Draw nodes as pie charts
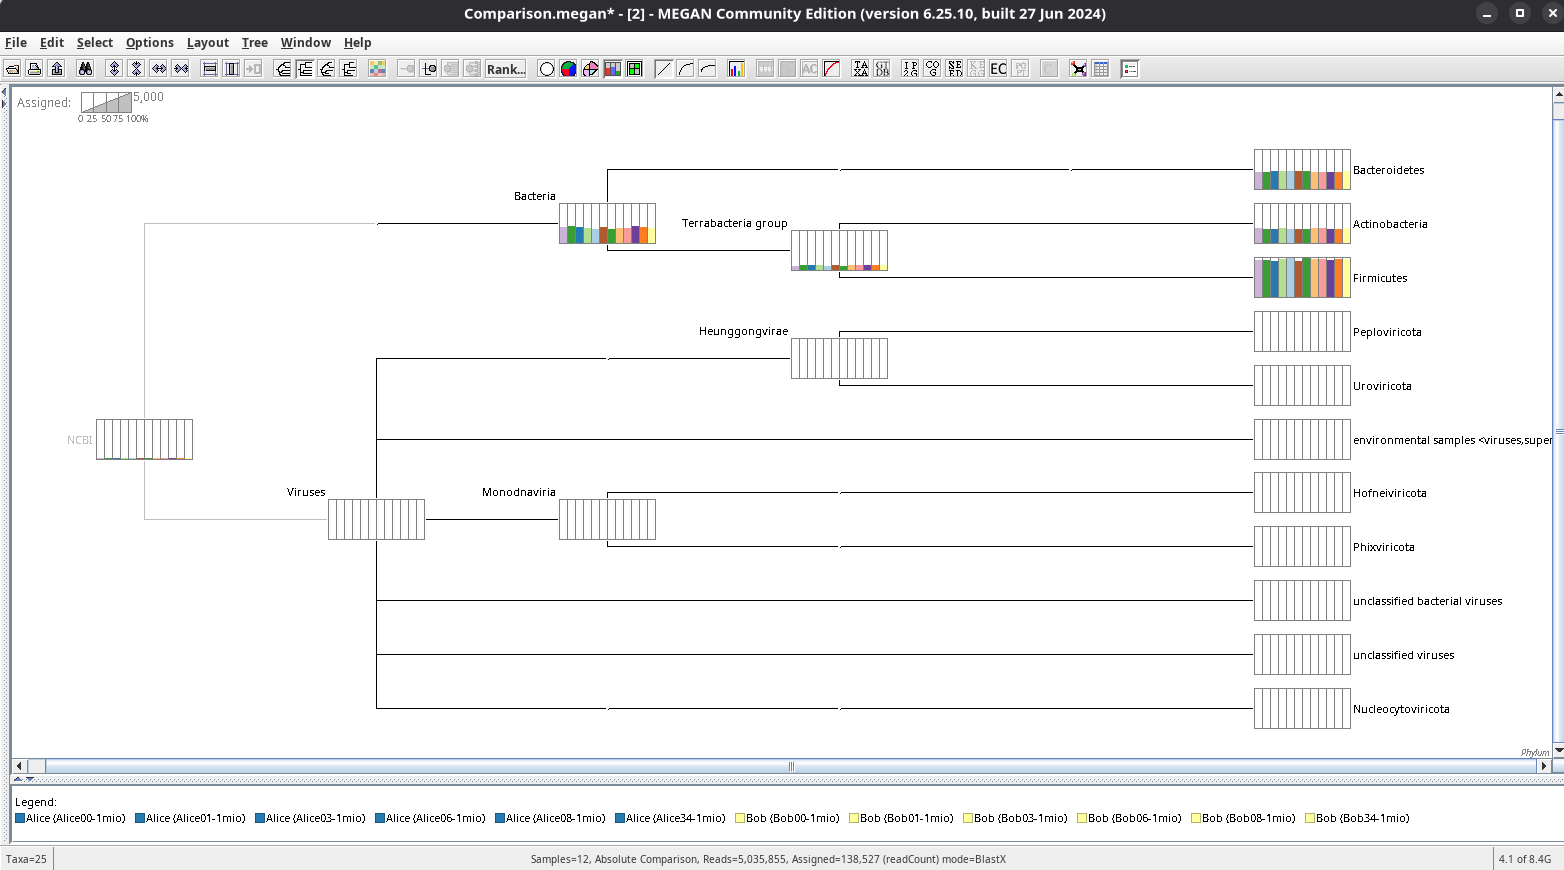Image resolution: width=1564 pixels, height=870 pixels. [x=568, y=69]
